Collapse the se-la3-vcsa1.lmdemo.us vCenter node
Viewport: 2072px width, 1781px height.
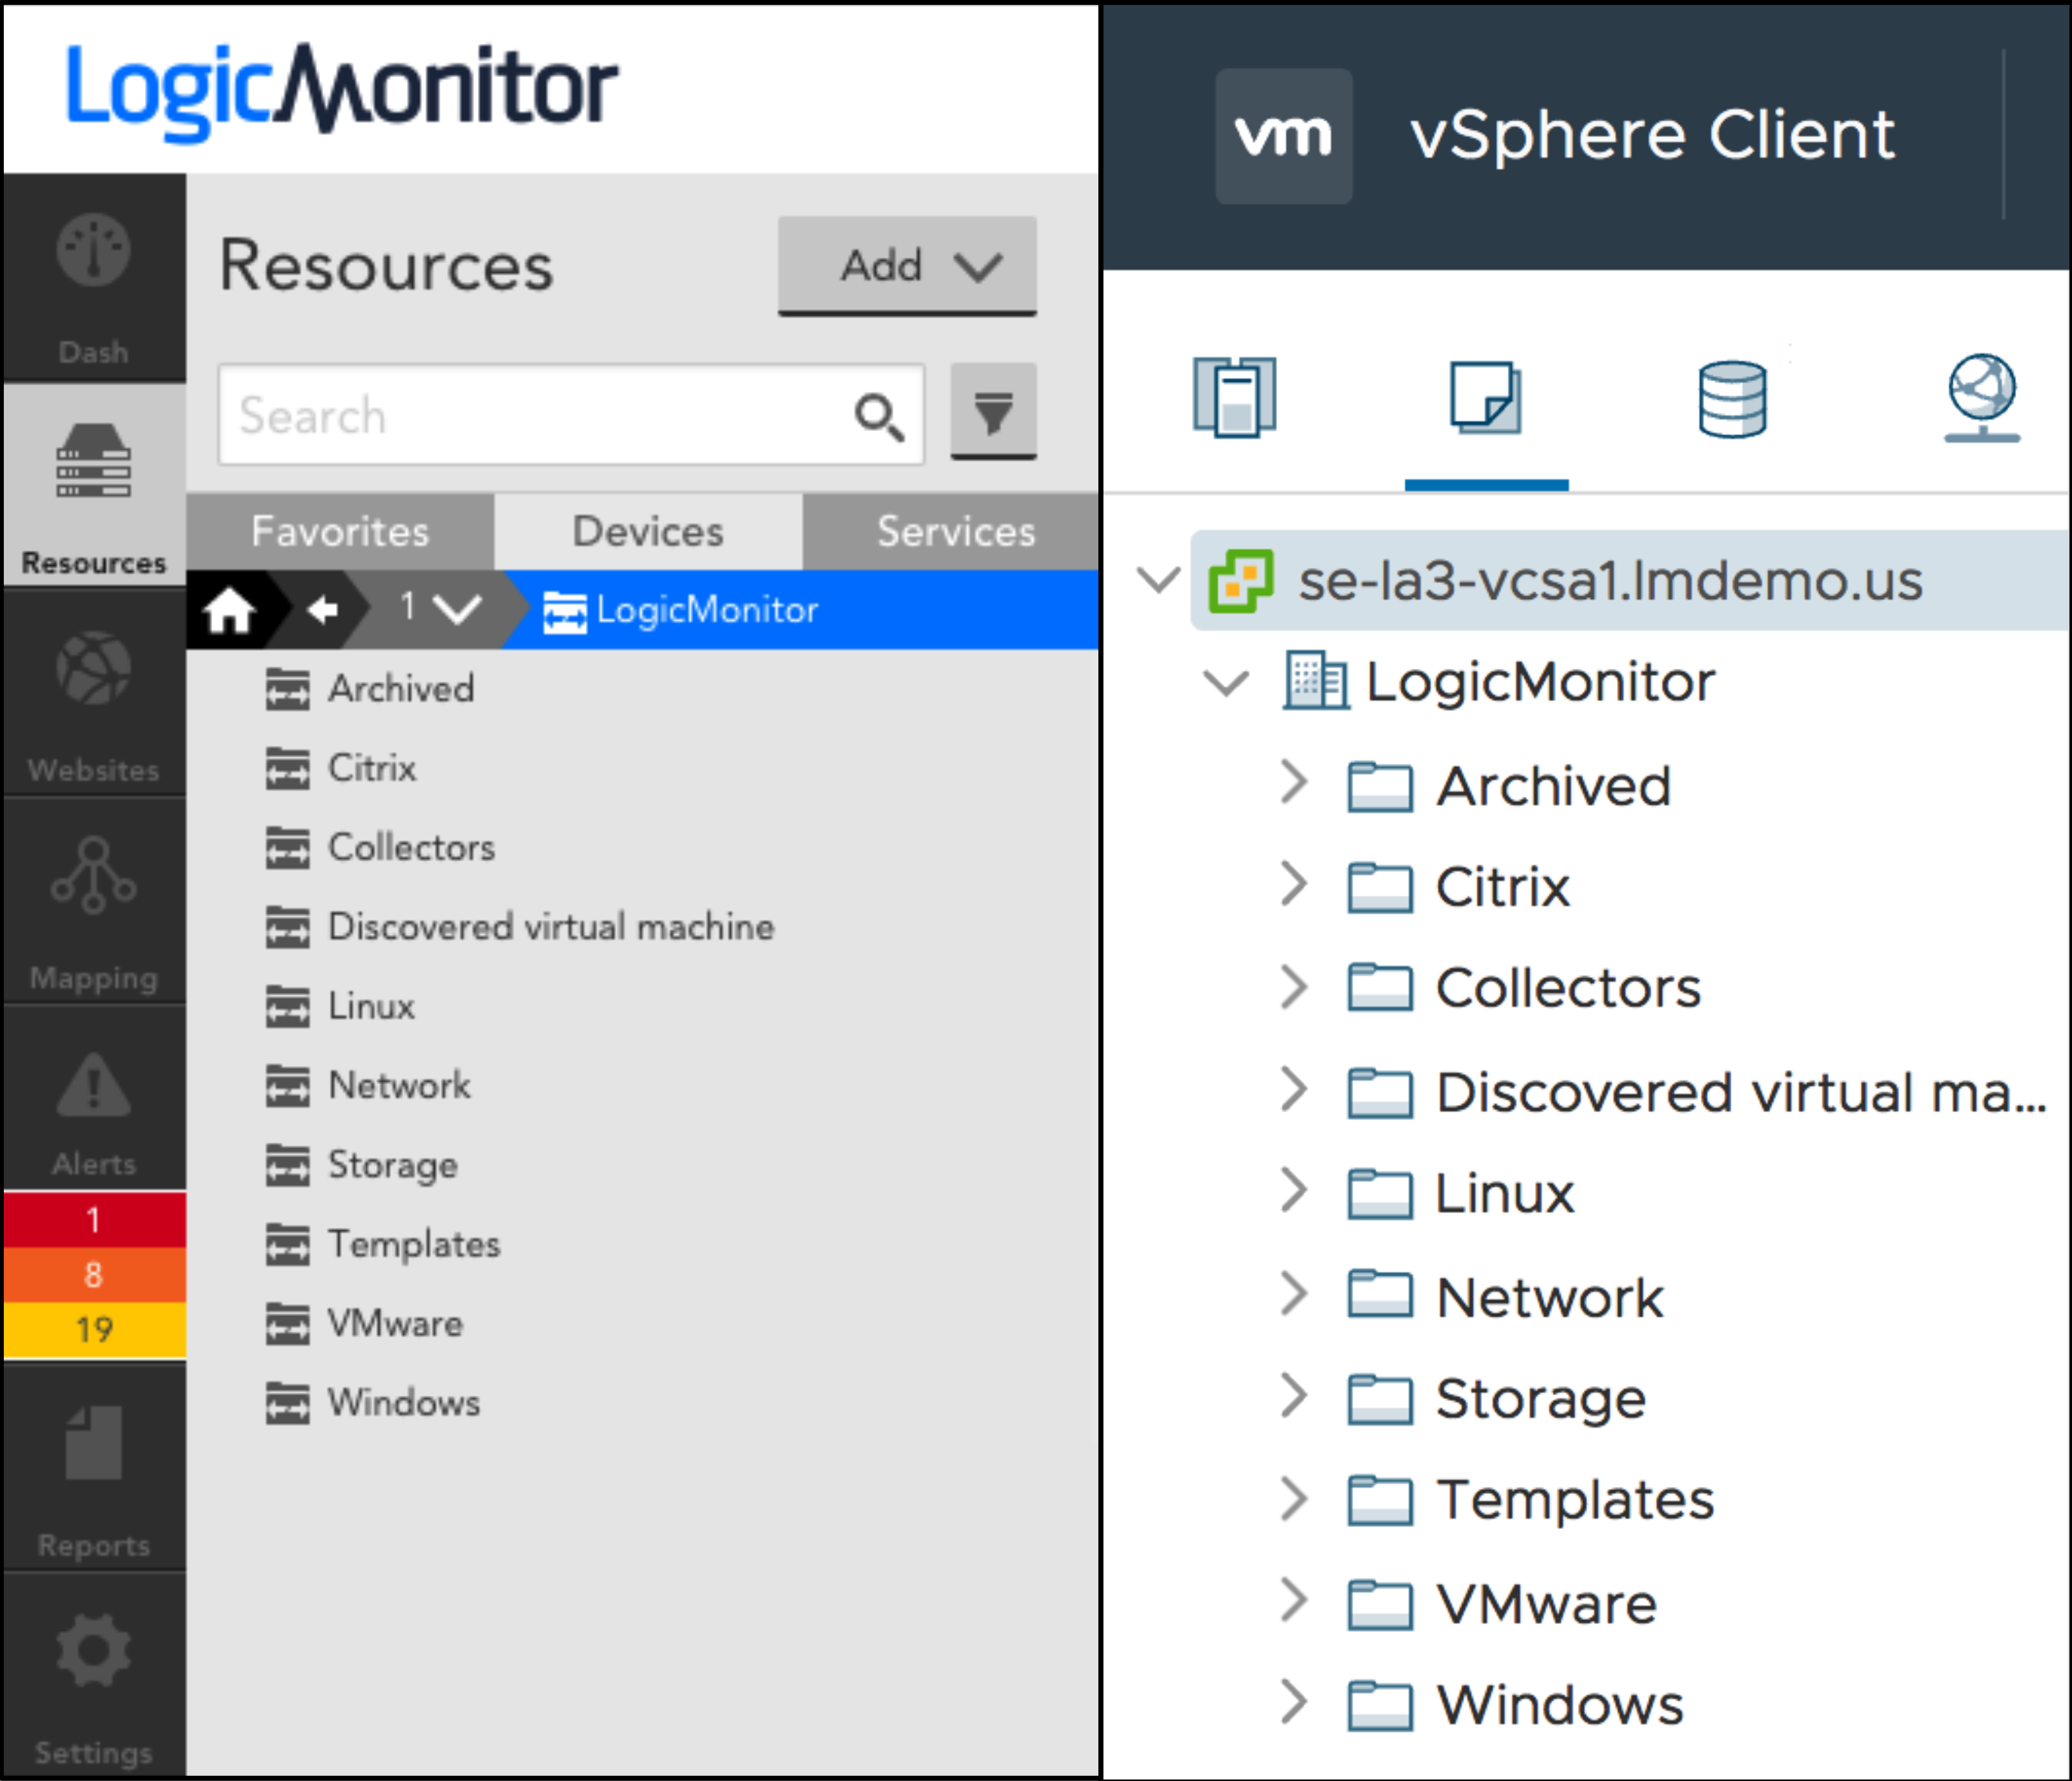click(1159, 579)
